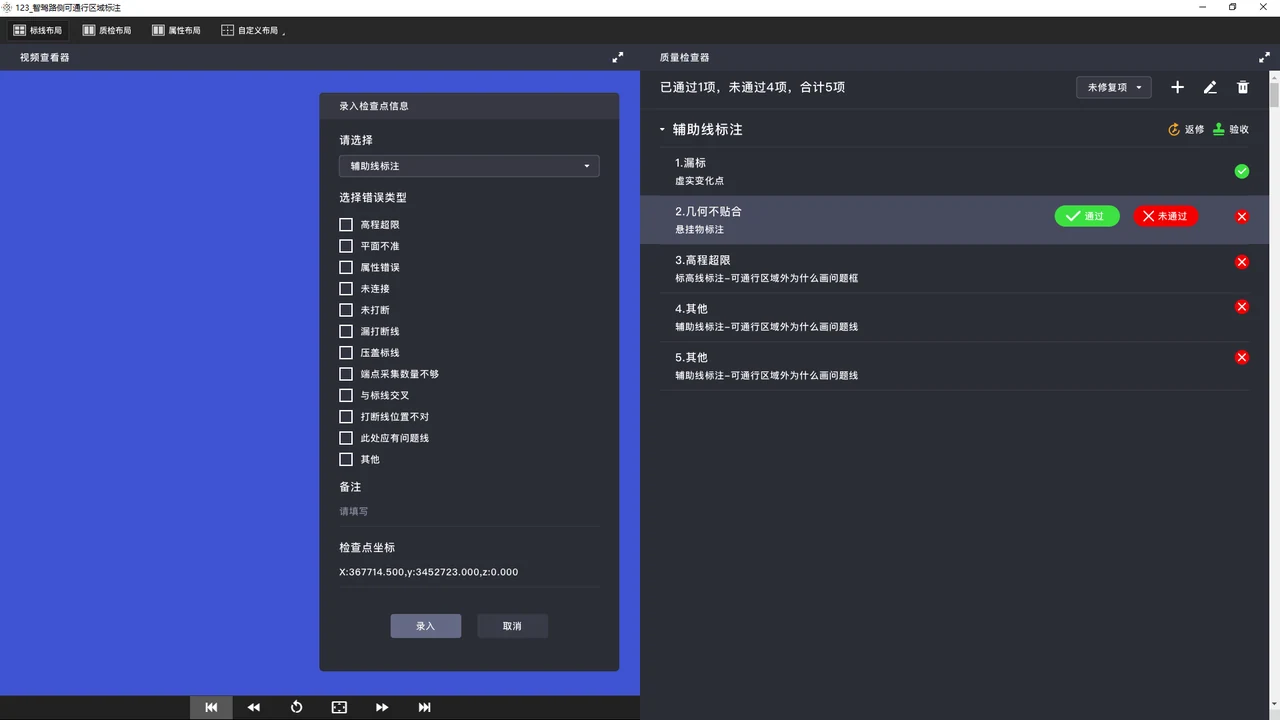Screen dimensions: 1280x720
Task: Collapse the 辅助线标注 group
Action: [662, 129]
